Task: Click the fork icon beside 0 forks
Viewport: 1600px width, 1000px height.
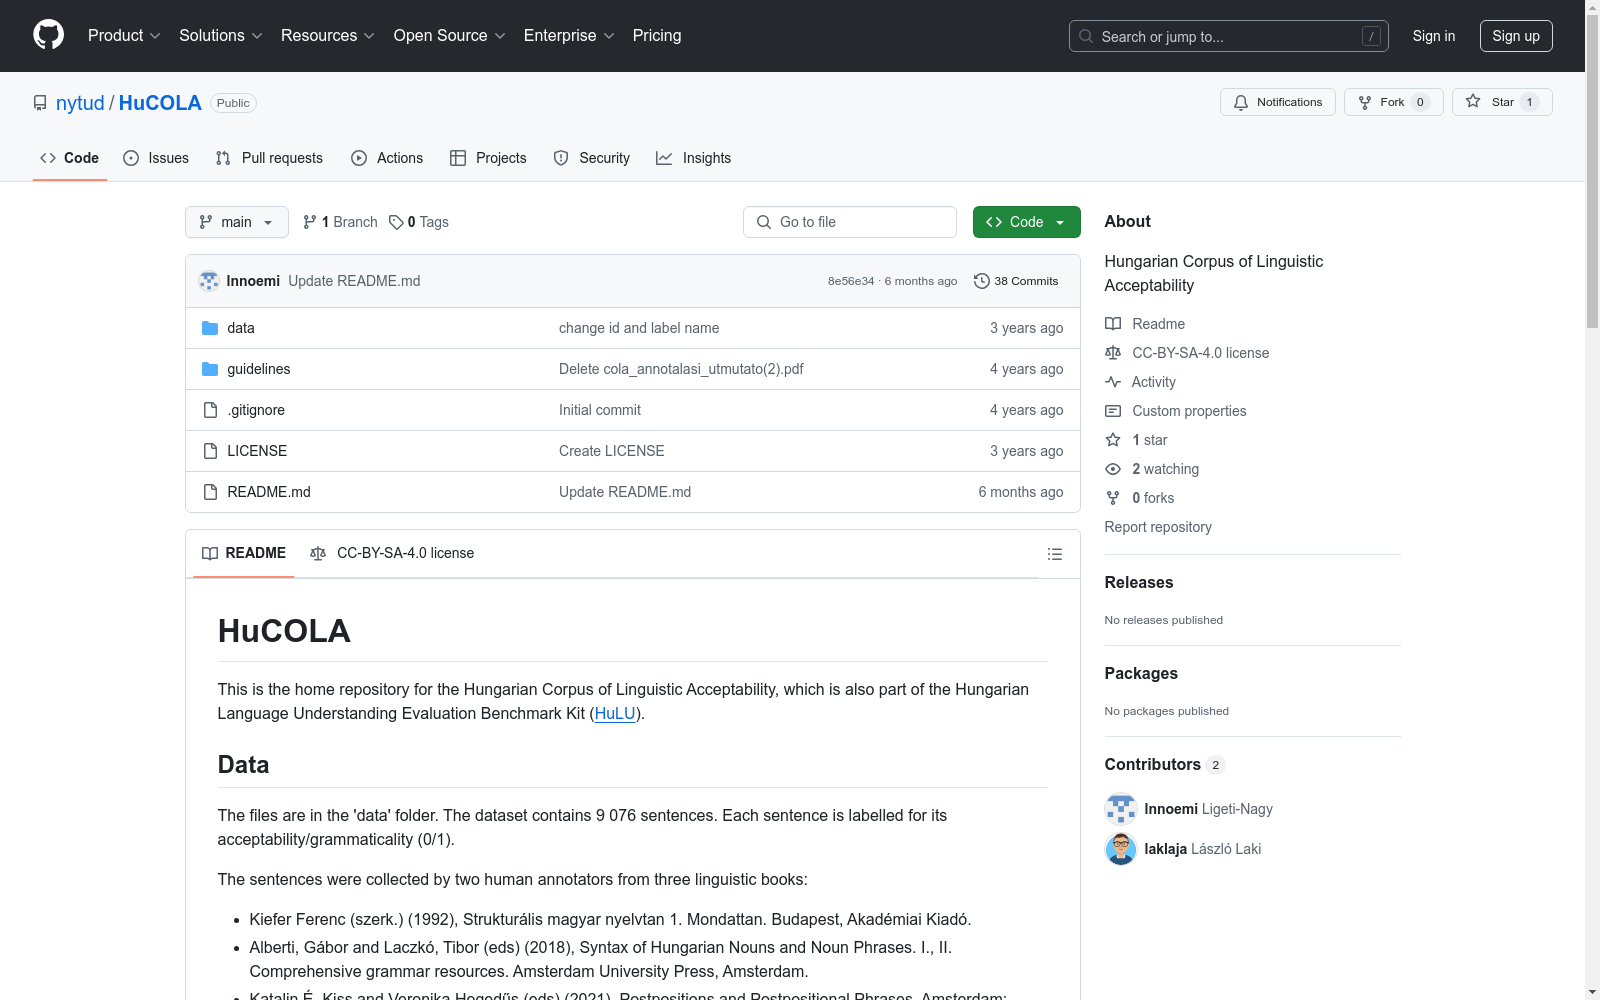Action: tap(1113, 498)
